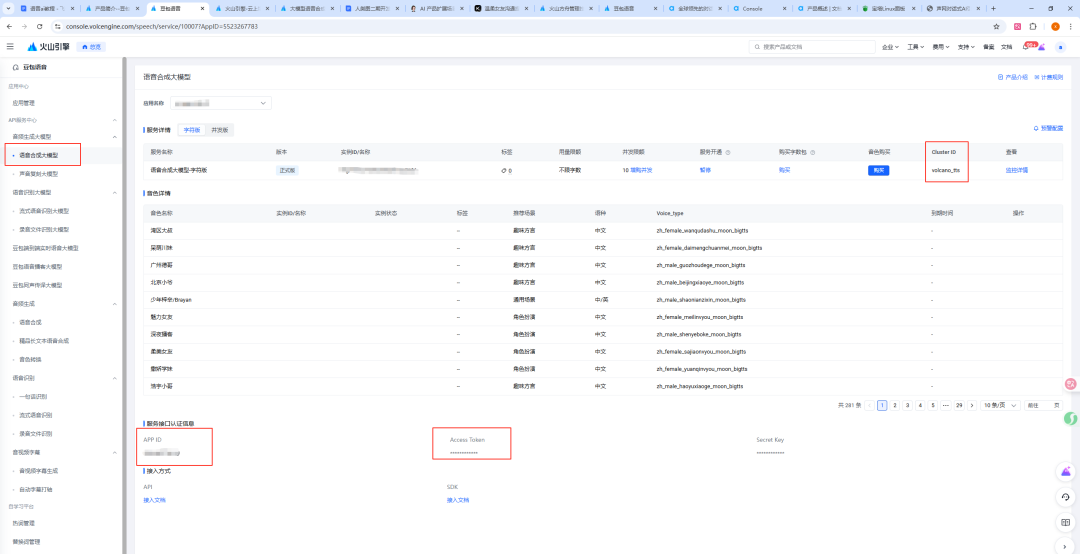Open the user account avatar in header

(1061, 47)
